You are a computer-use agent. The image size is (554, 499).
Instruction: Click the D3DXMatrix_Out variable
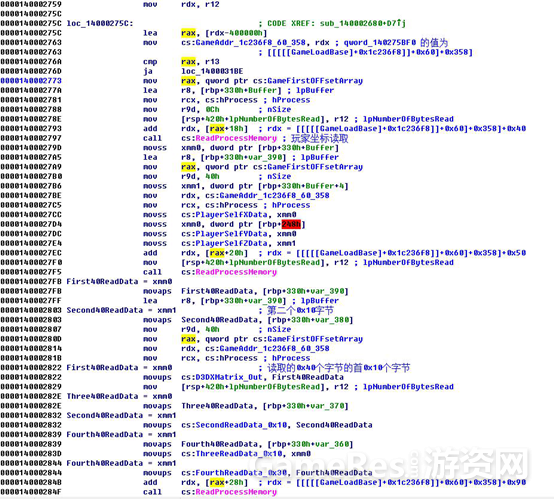point(229,377)
